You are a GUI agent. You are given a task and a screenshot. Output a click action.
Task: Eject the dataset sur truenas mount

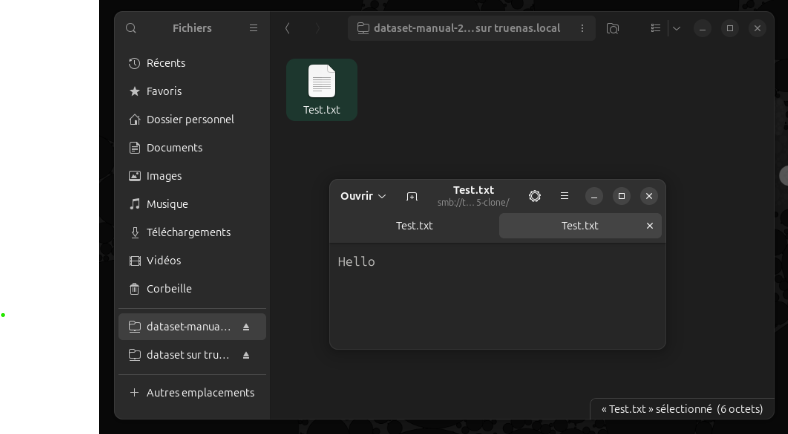pos(246,355)
